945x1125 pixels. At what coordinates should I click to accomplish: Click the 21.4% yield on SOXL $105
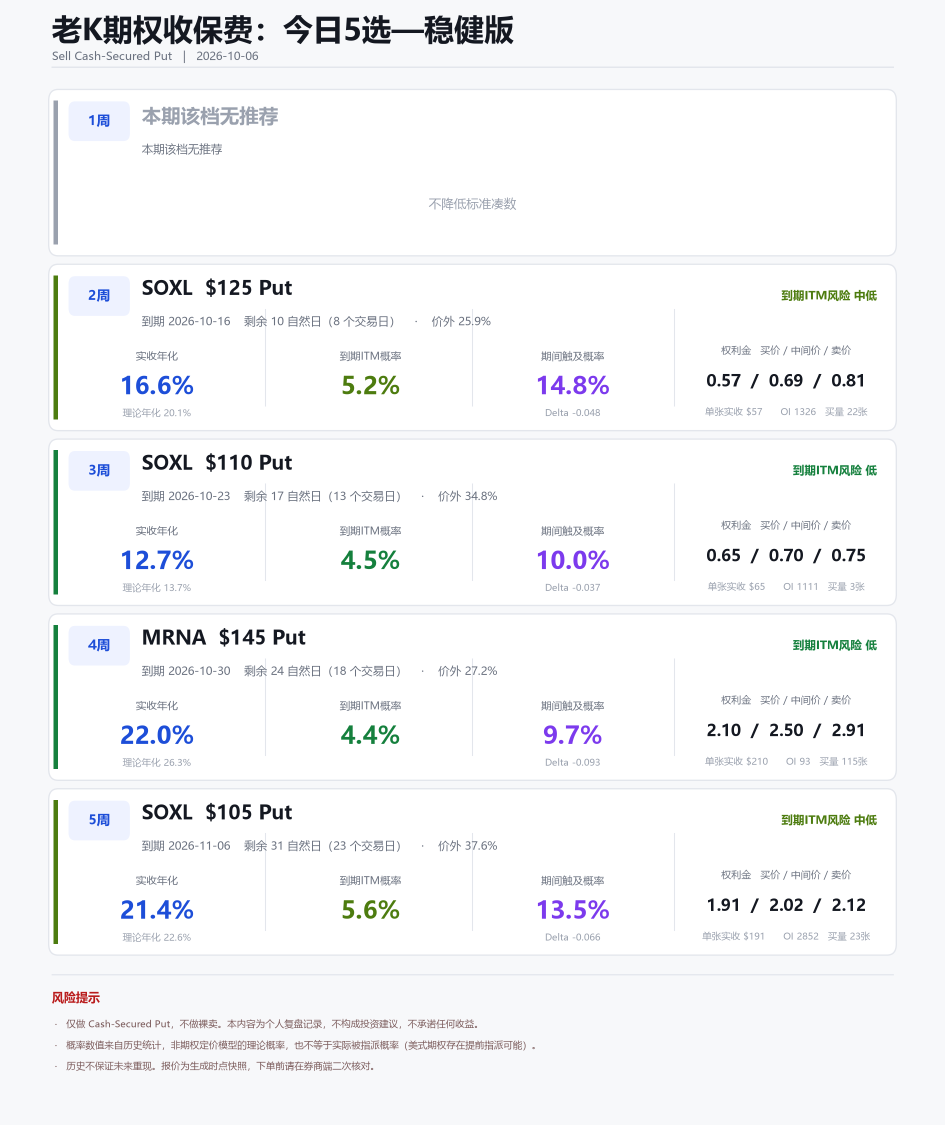(156, 910)
